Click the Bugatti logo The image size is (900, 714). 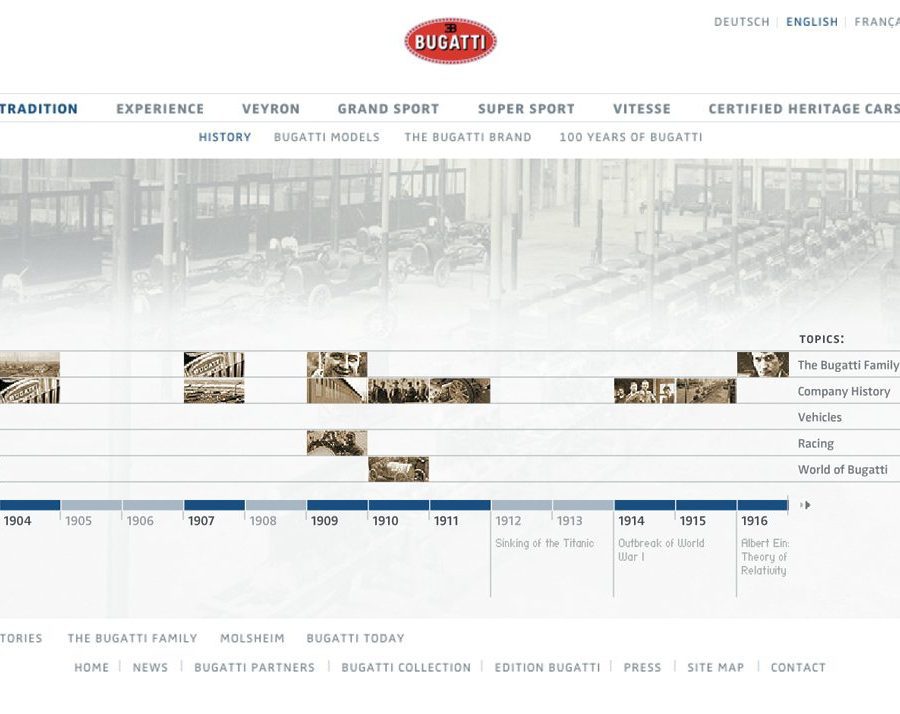[450, 41]
